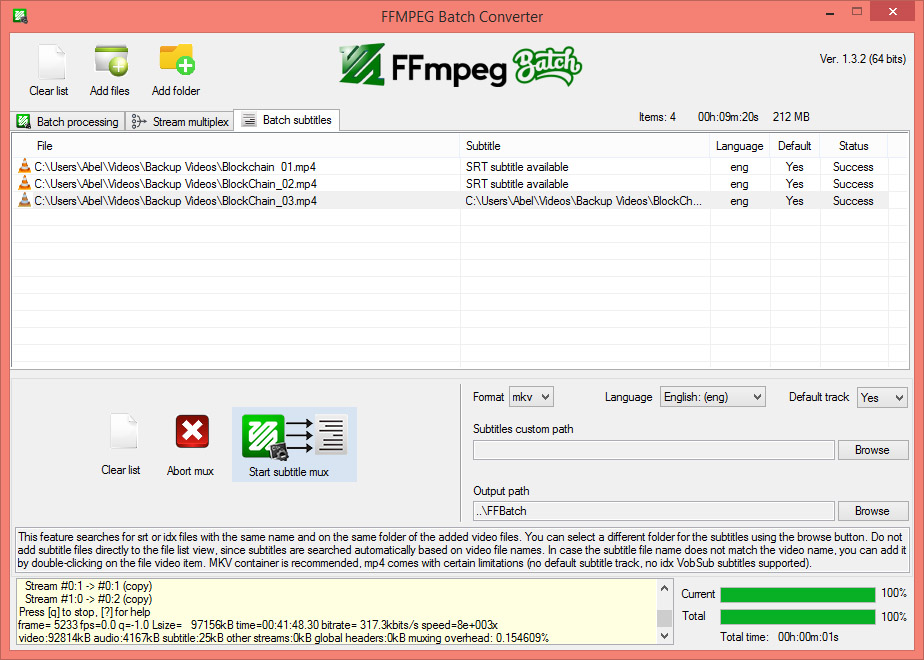924x660 pixels.
Task: Click the Total progress bar
Action: point(797,616)
